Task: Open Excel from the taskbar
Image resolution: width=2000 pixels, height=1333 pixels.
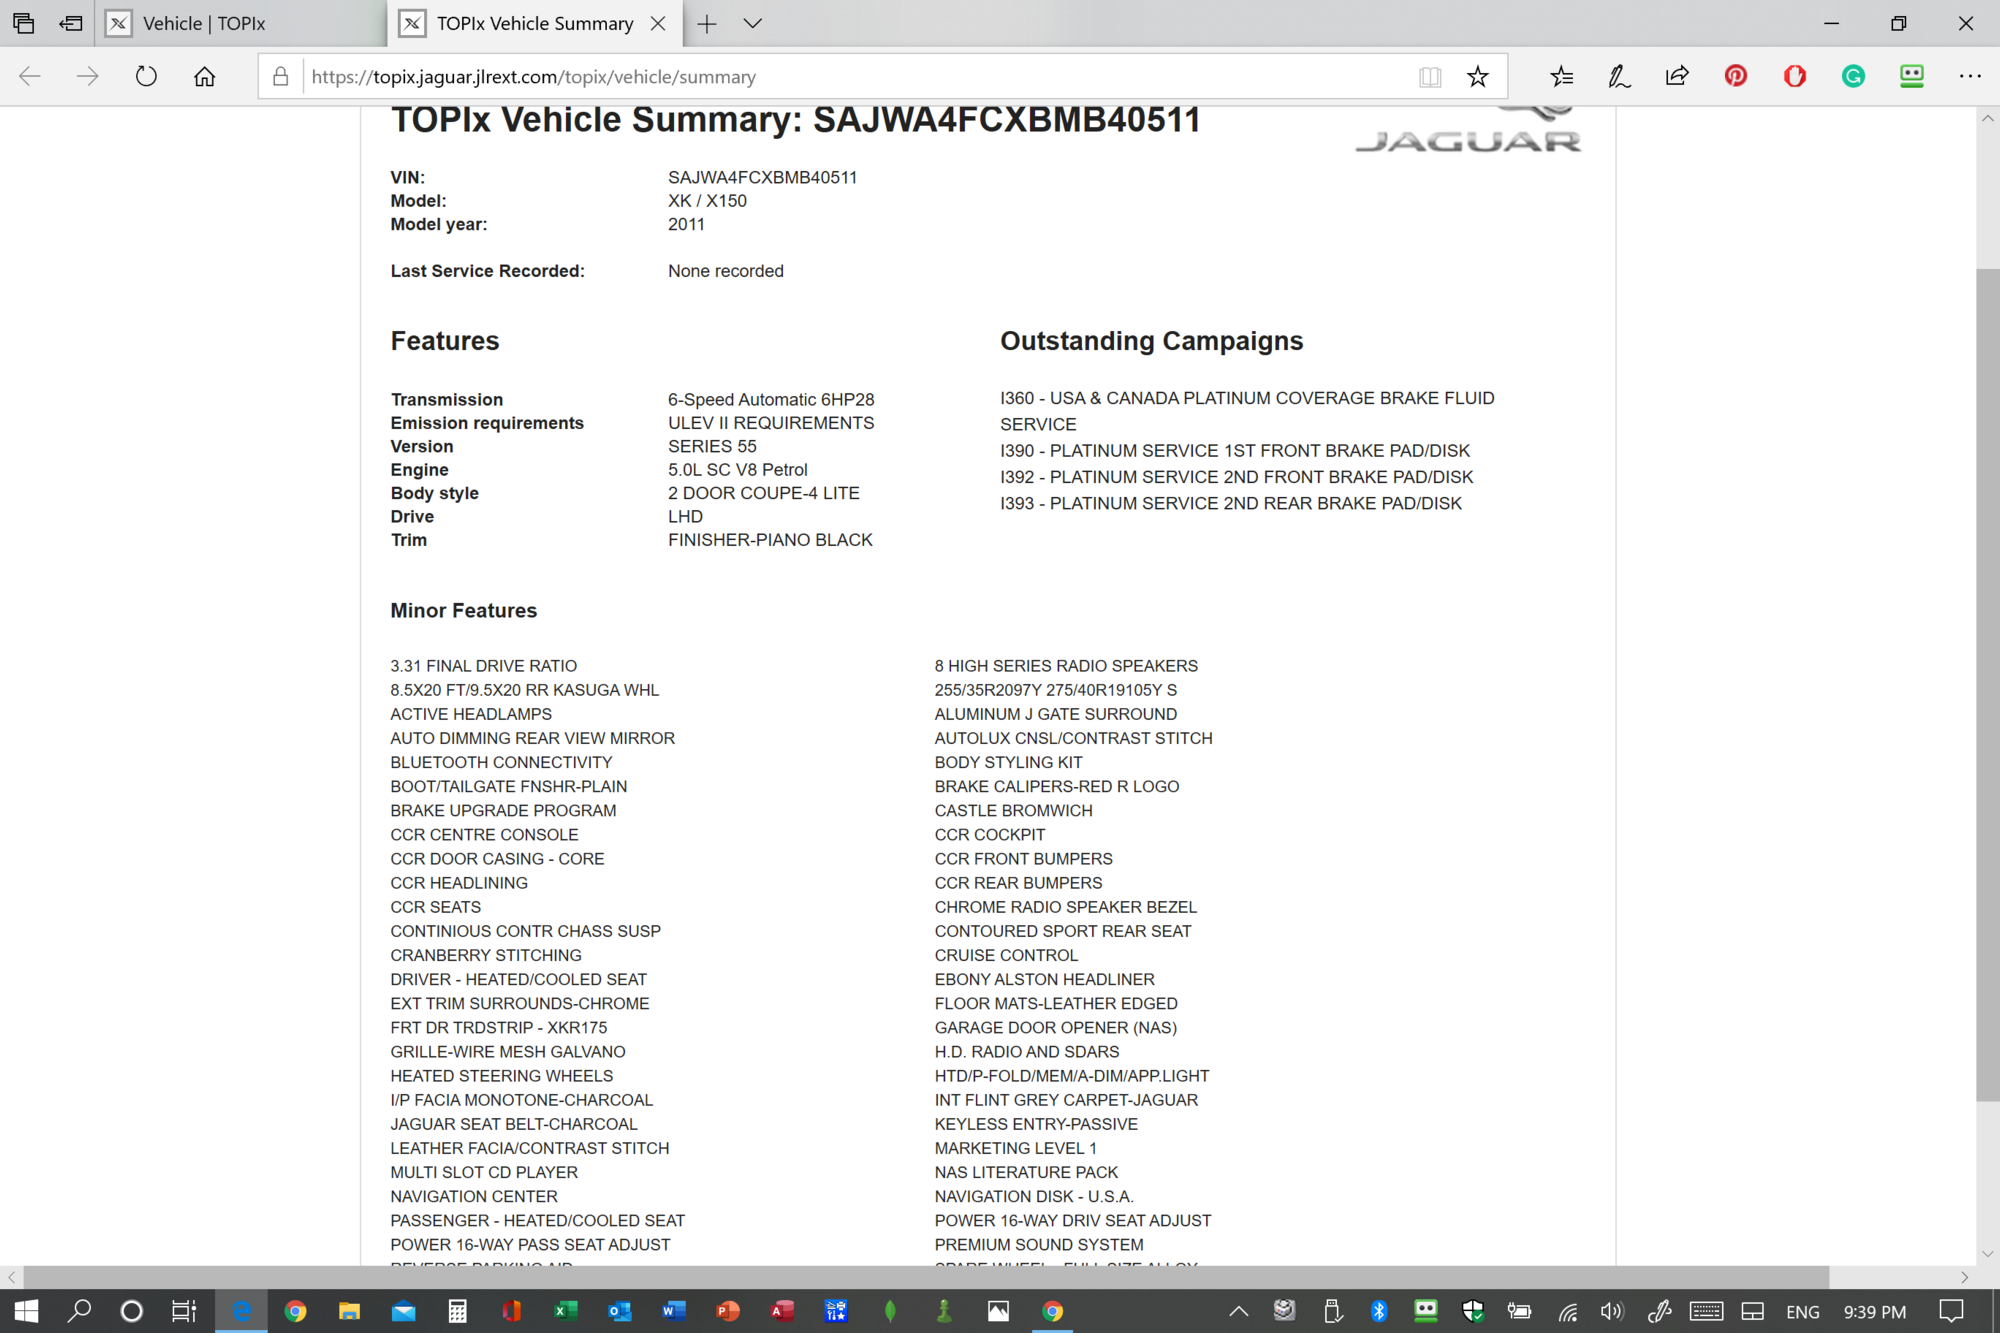Action: pyautogui.click(x=565, y=1311)
